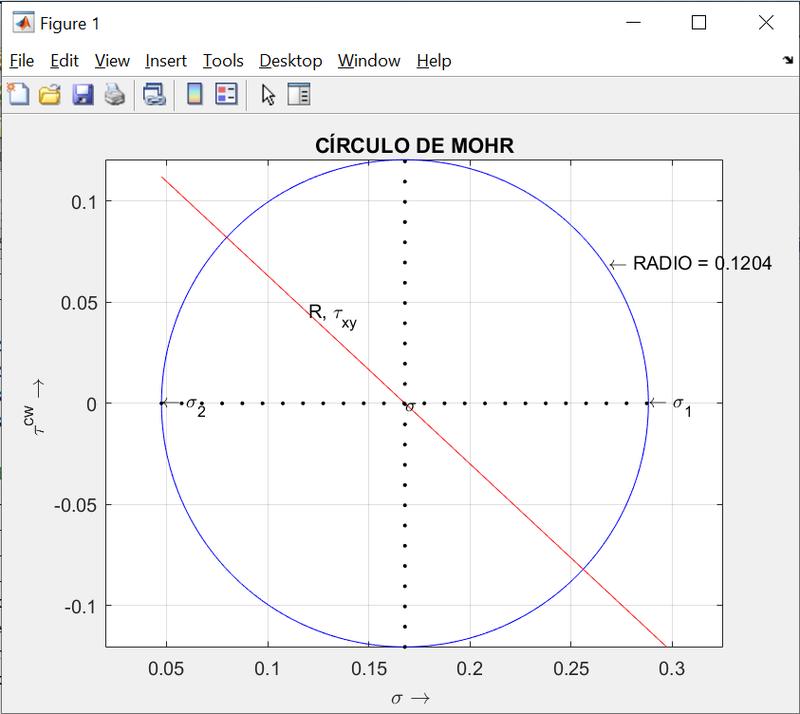Open the Edit menu
Viewport: 800px width, 714px height.
coord(64,61)
